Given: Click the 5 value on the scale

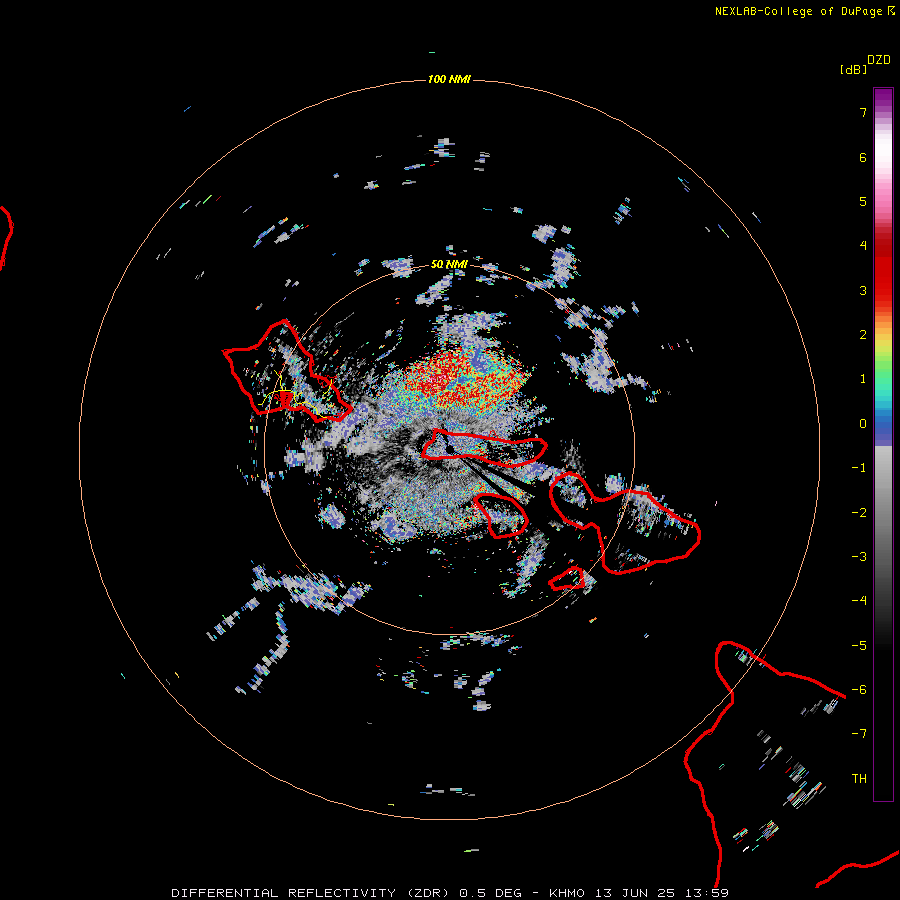Looking at the screenshot, I should [863, 201].
